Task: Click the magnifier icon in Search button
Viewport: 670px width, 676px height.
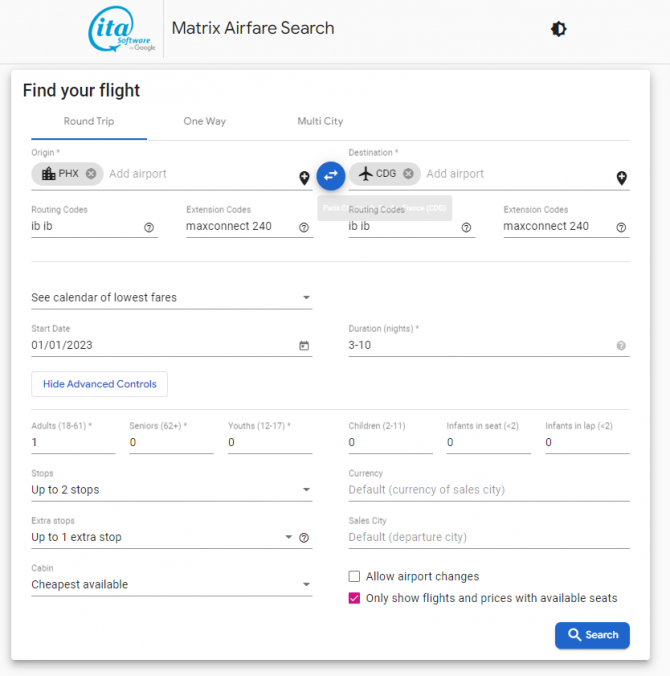Action: tap(574, 635)
